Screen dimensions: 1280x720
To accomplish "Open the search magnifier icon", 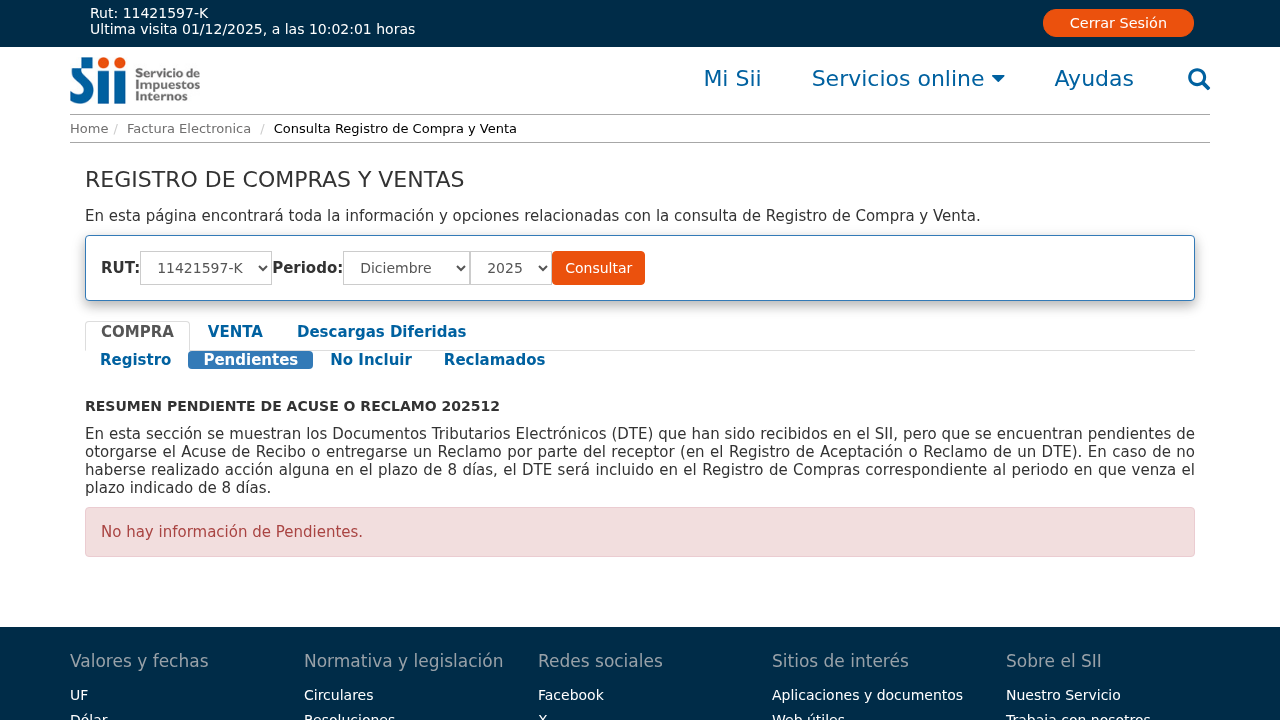I will 1198,79.
